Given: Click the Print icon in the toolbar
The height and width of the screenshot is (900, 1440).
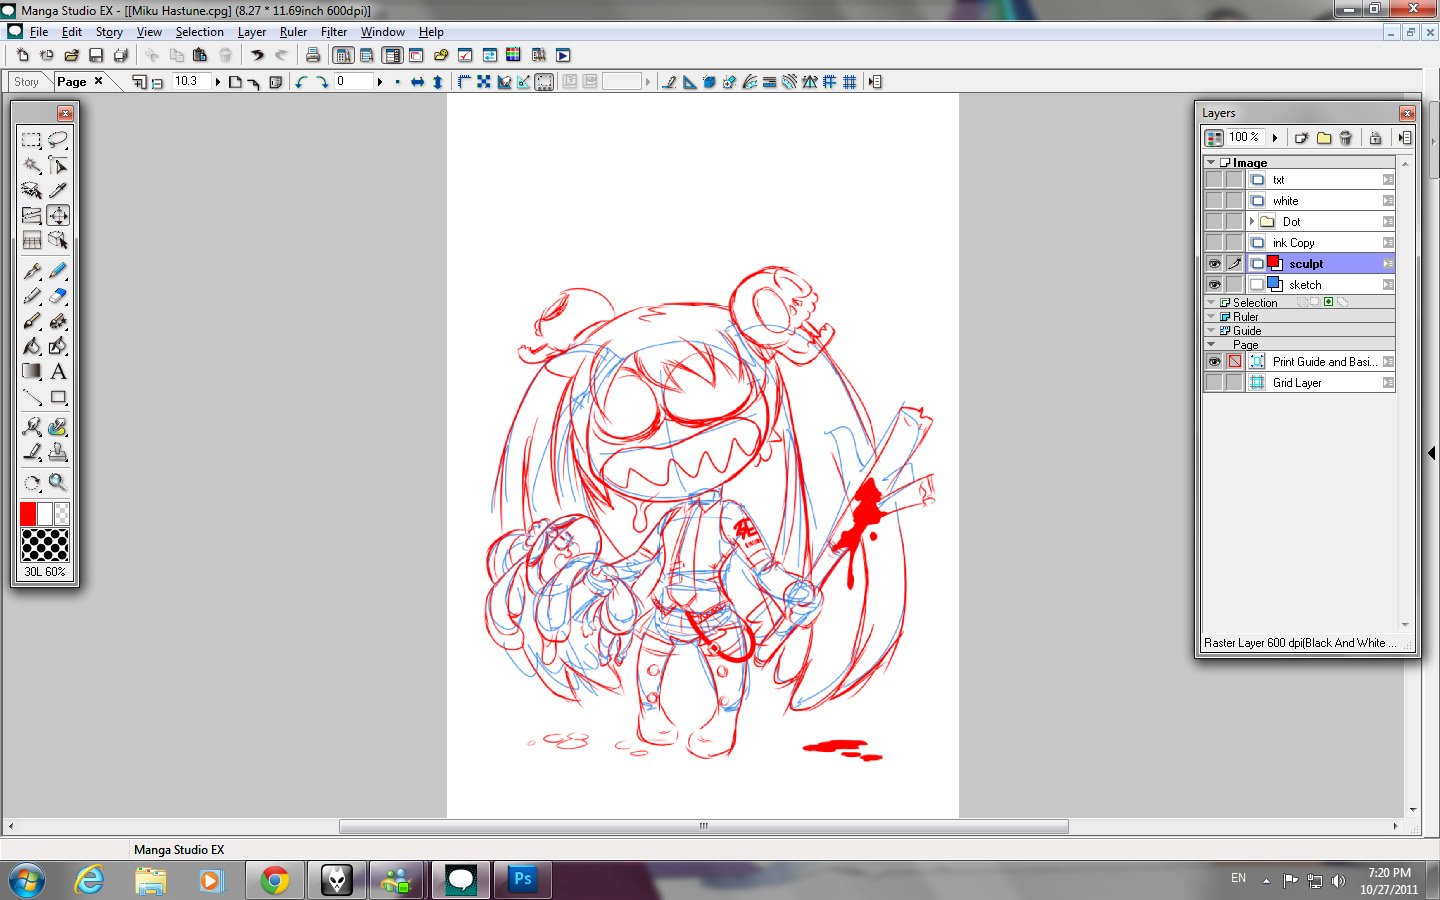Looking at the screenshot, I should point(313,55).
